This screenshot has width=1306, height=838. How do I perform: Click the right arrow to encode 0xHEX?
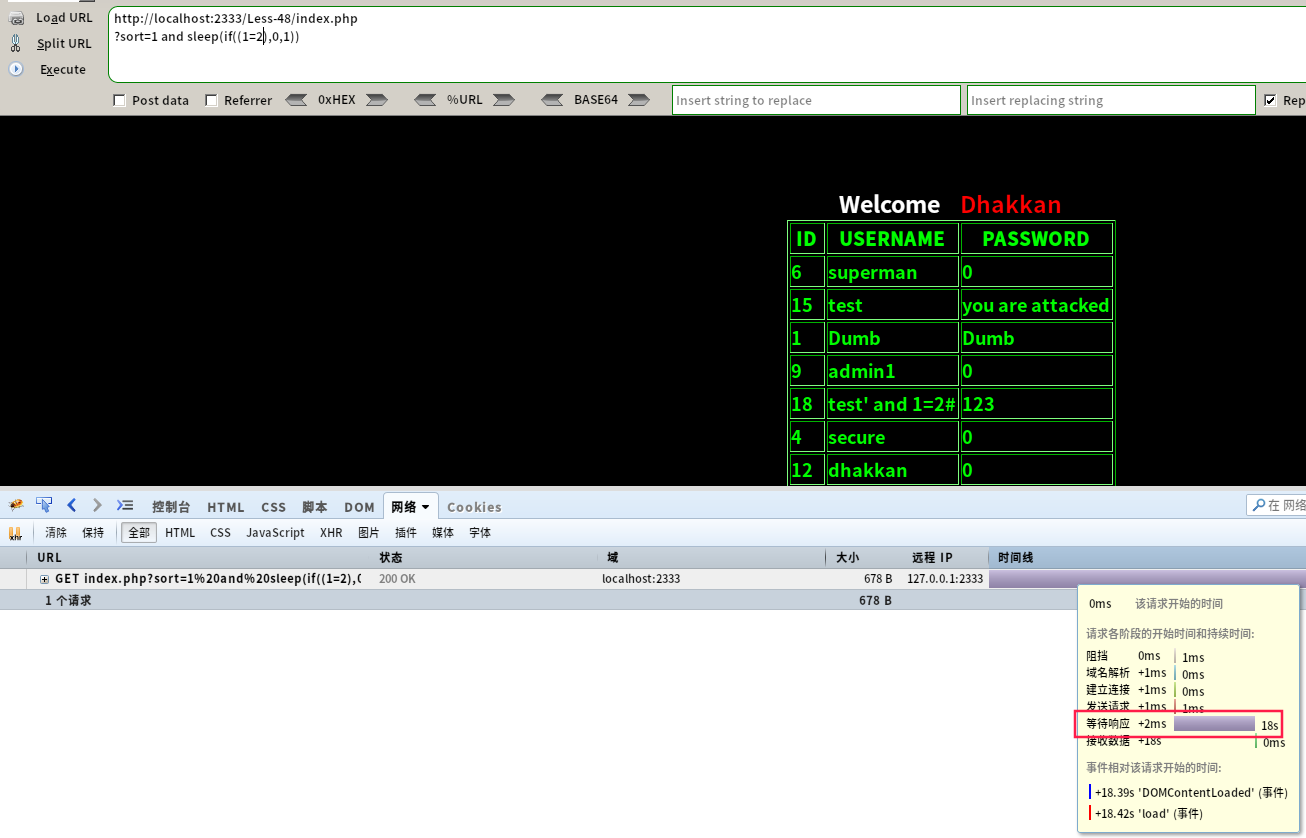point(376,100)
